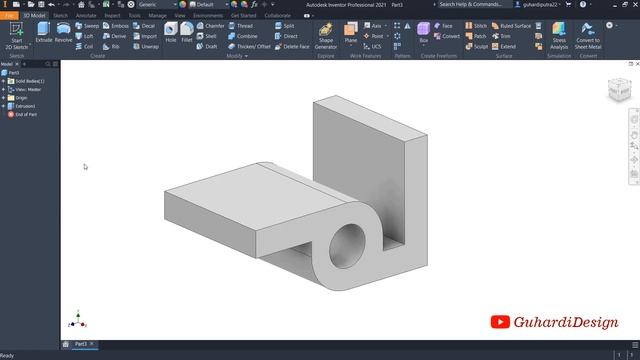Expand the Origin folder node
Screen dimensions: 640x360
(4, 98)
